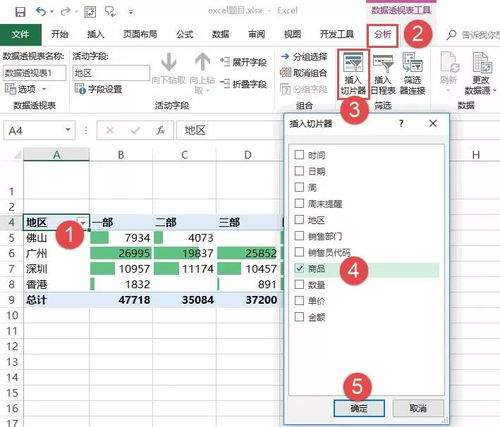Switch to the 公式 ribbon tab
This screenshot has height=427, width=500.
coord(185,34)
